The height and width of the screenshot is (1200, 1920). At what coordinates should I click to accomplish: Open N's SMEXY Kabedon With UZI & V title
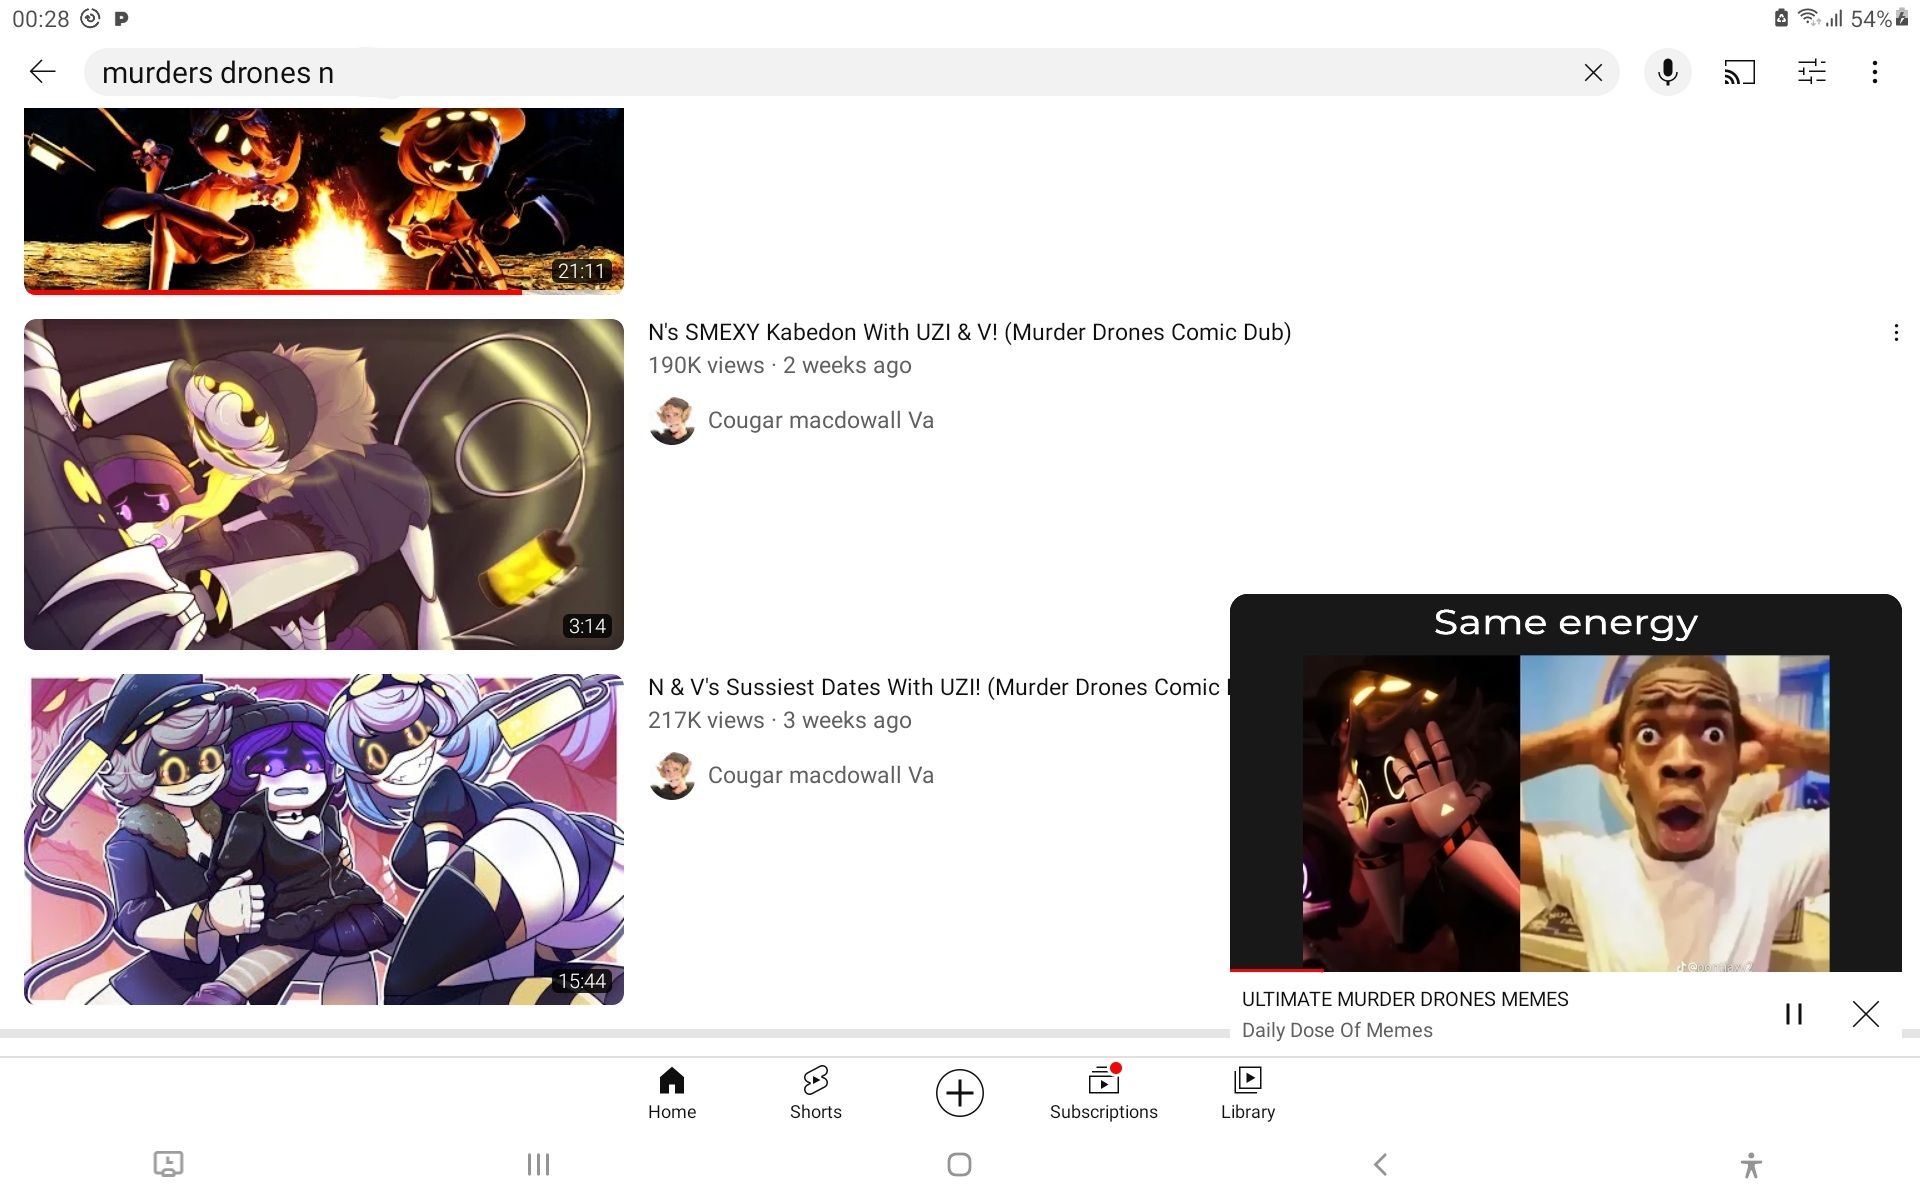(x=969, y=332)
